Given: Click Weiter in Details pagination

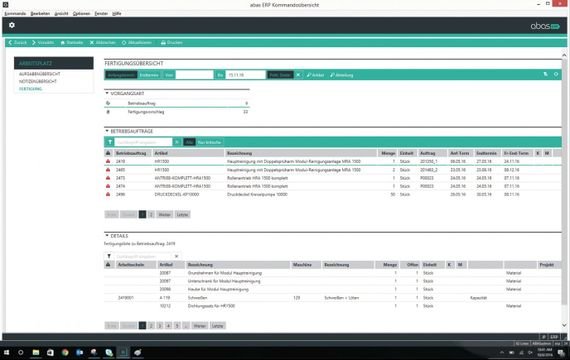Looking at the screenshot, I should coord(200,325).
